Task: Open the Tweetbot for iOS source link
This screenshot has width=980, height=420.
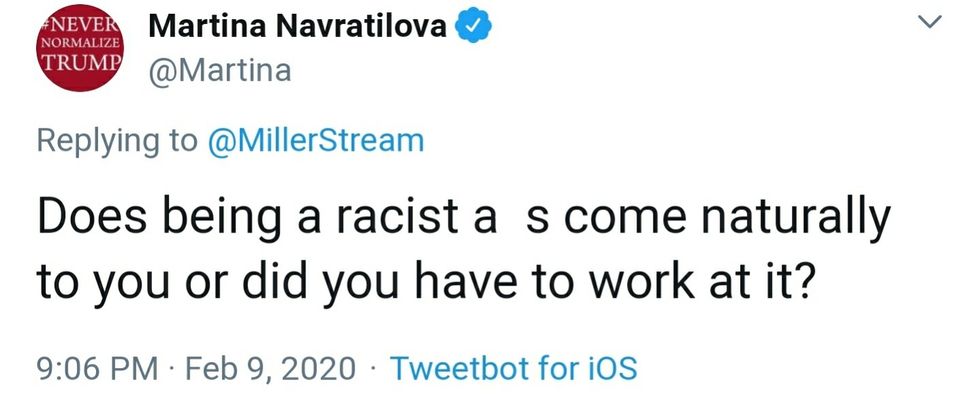Action: pos(513,368)
